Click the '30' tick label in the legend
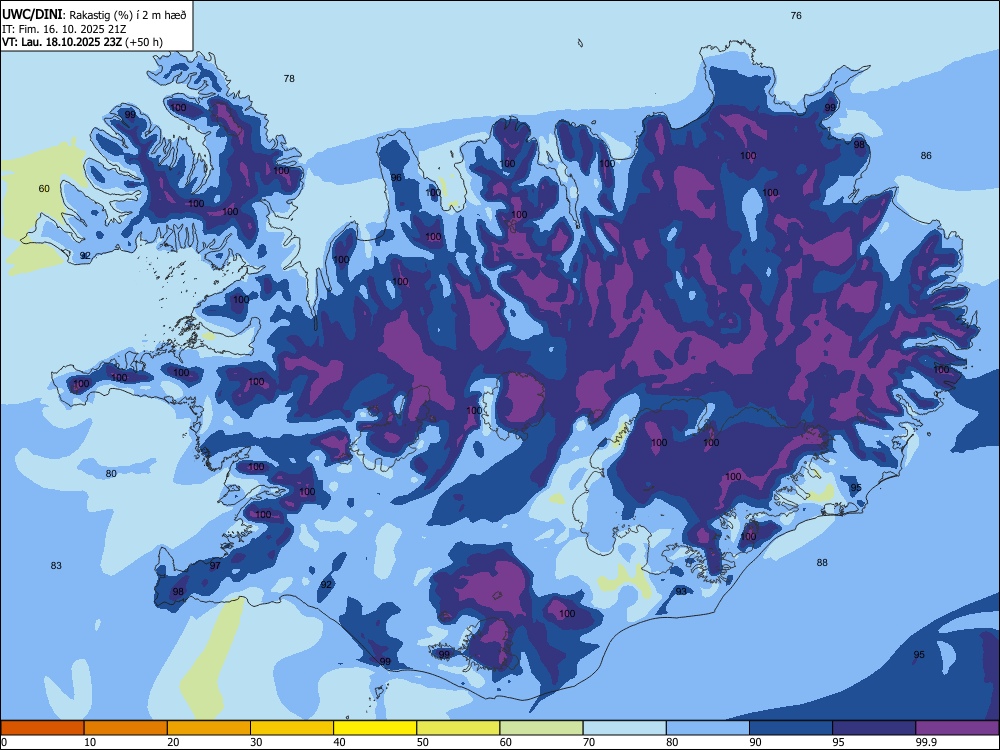This screenshot has width=1000, height=750. 256,742
